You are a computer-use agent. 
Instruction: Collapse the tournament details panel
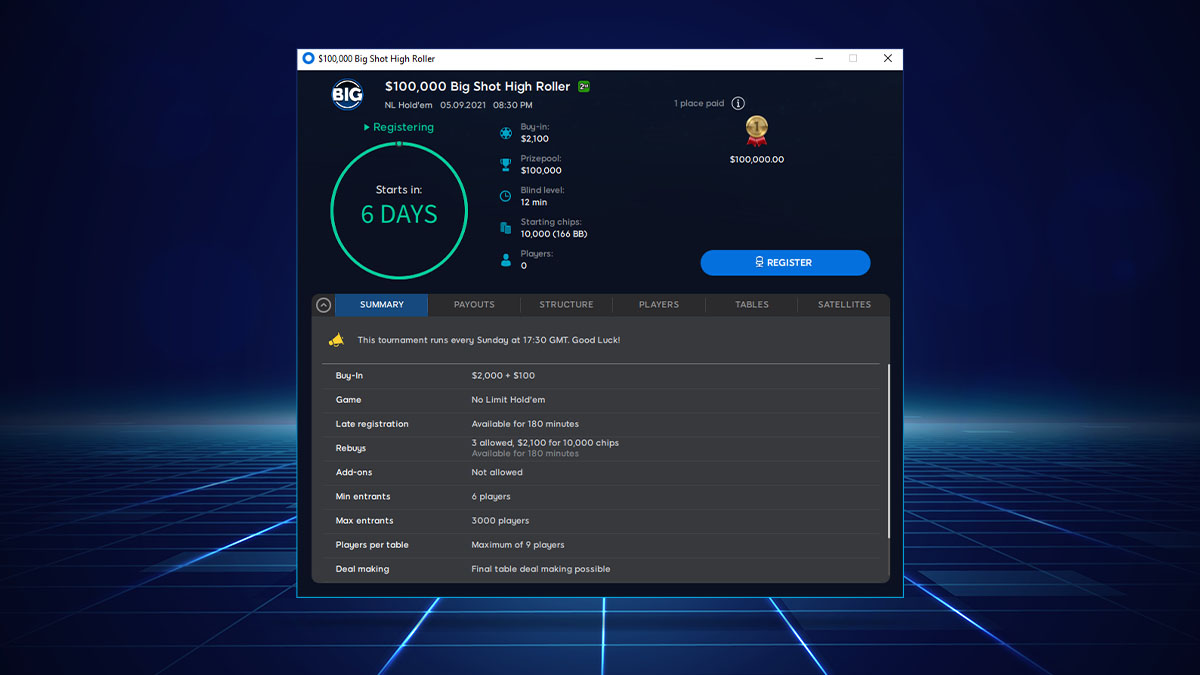[x=322, y=304]
